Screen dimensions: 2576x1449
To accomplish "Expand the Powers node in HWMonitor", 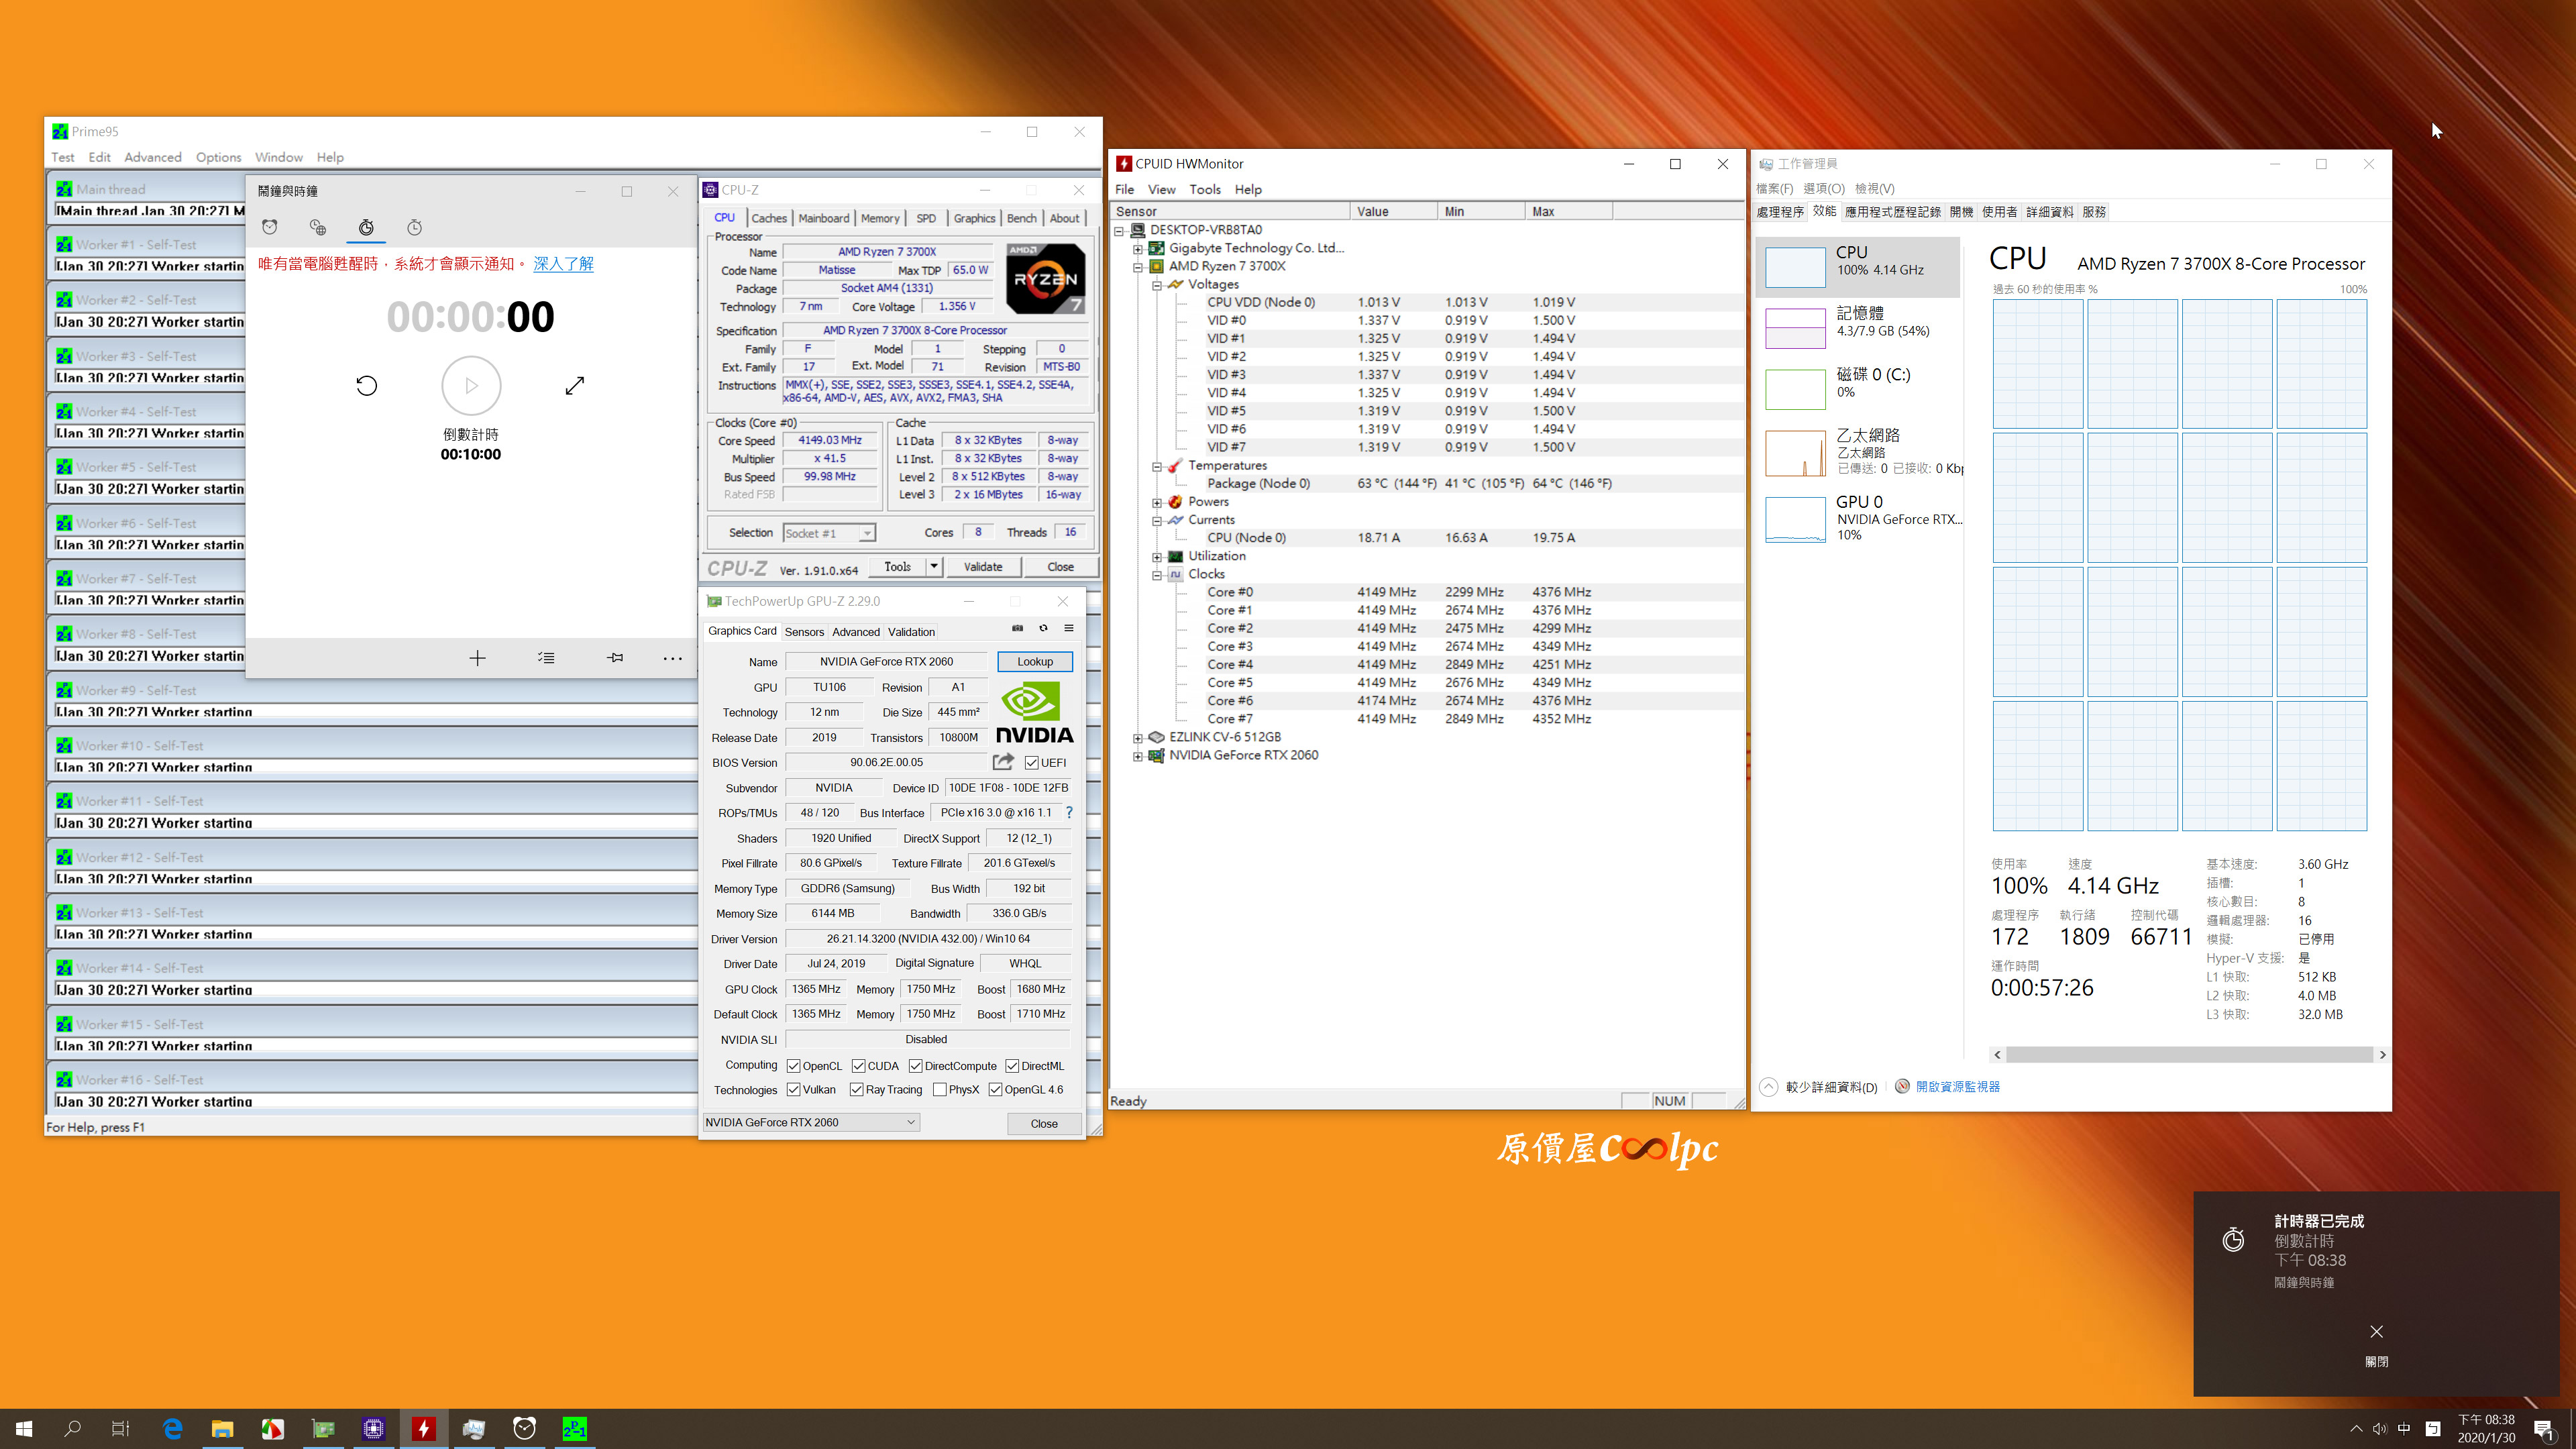I will pyautogui.click(x=1157, y=502).
